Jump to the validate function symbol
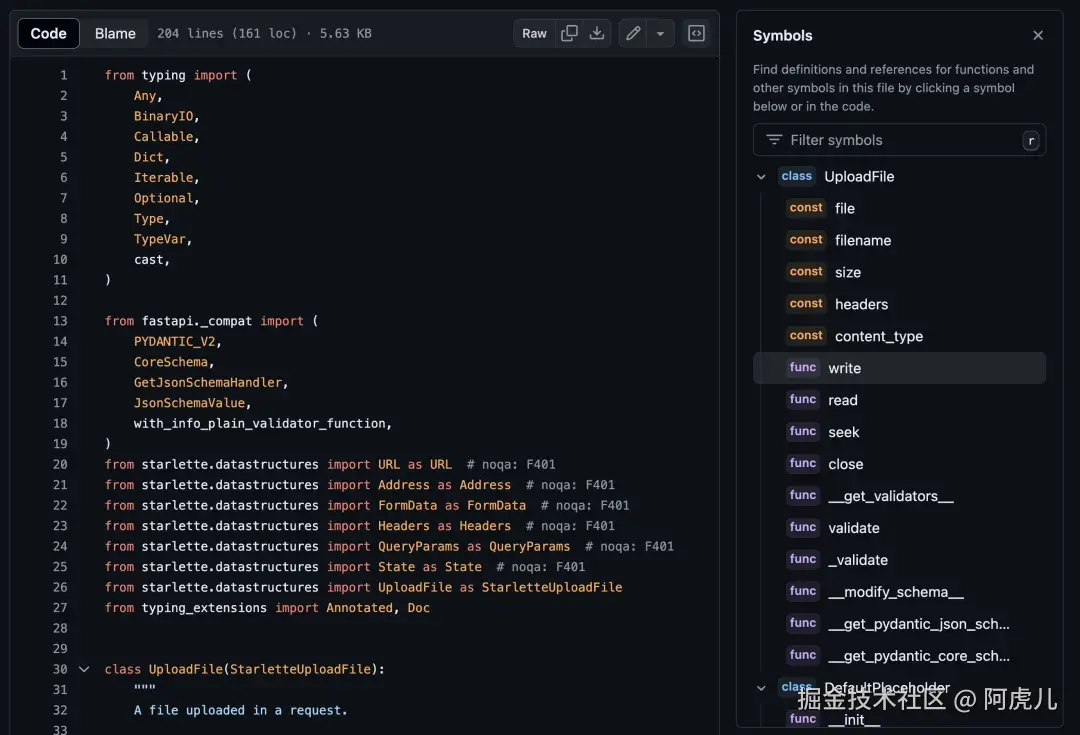 tap(899, 528)
